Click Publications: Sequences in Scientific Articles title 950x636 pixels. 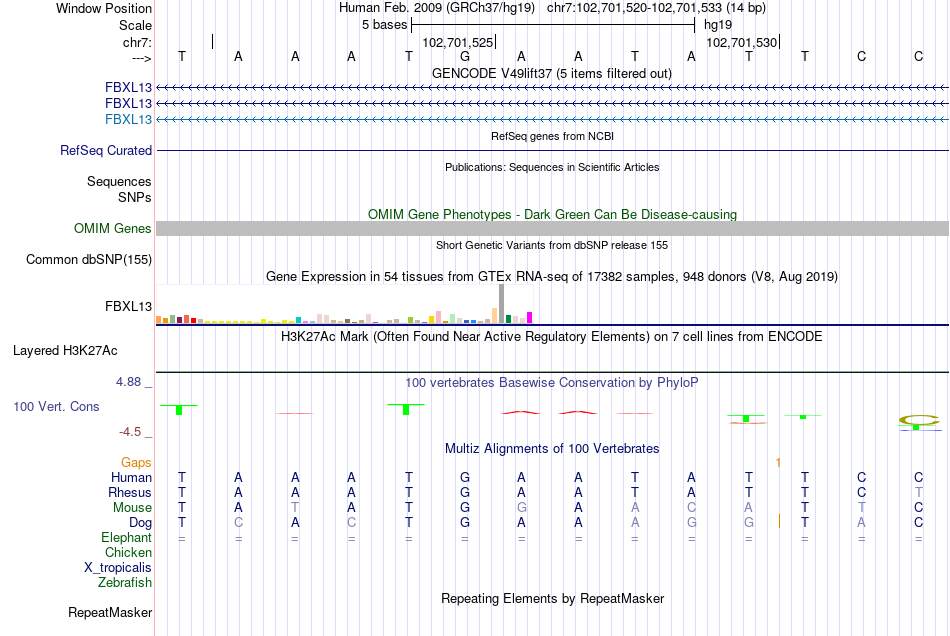(552, 167)
